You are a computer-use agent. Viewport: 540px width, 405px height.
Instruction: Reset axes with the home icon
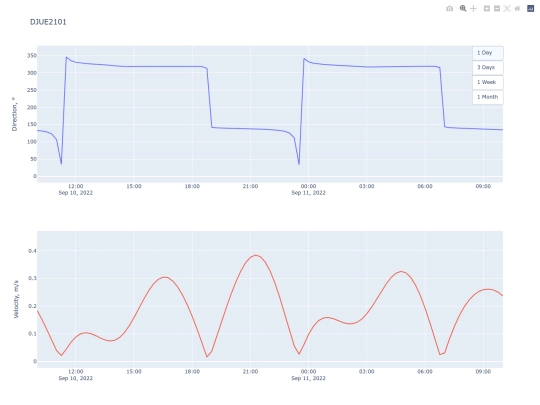(517, 9)
